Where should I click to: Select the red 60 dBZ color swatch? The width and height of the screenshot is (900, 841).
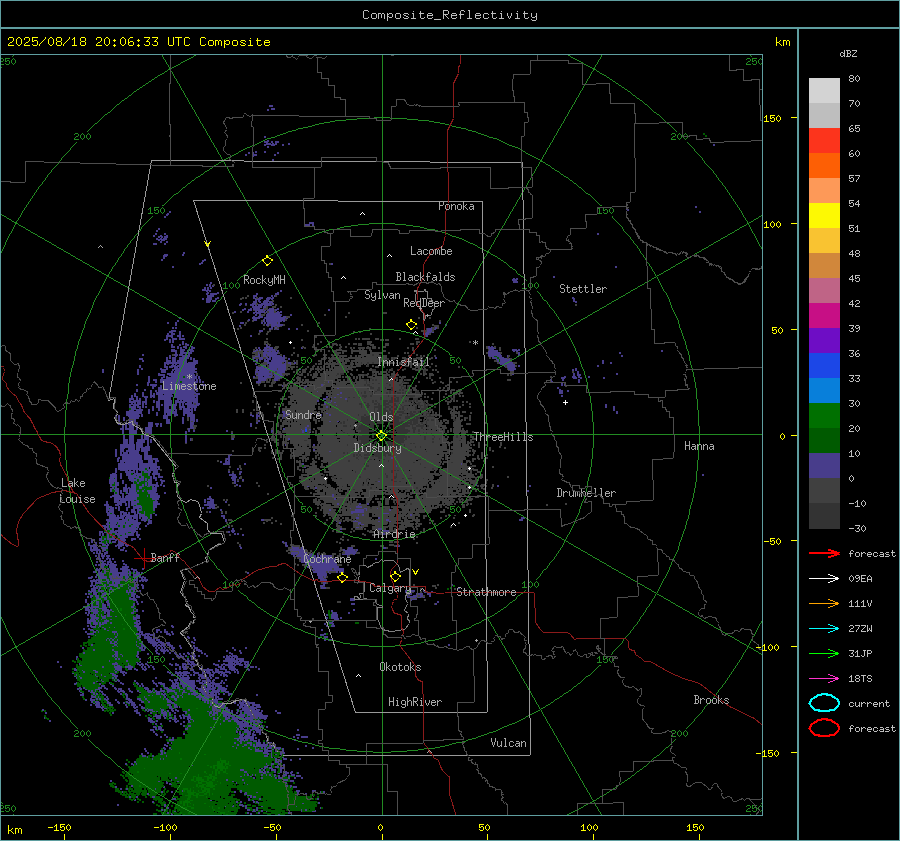click(x=824, y=140)
